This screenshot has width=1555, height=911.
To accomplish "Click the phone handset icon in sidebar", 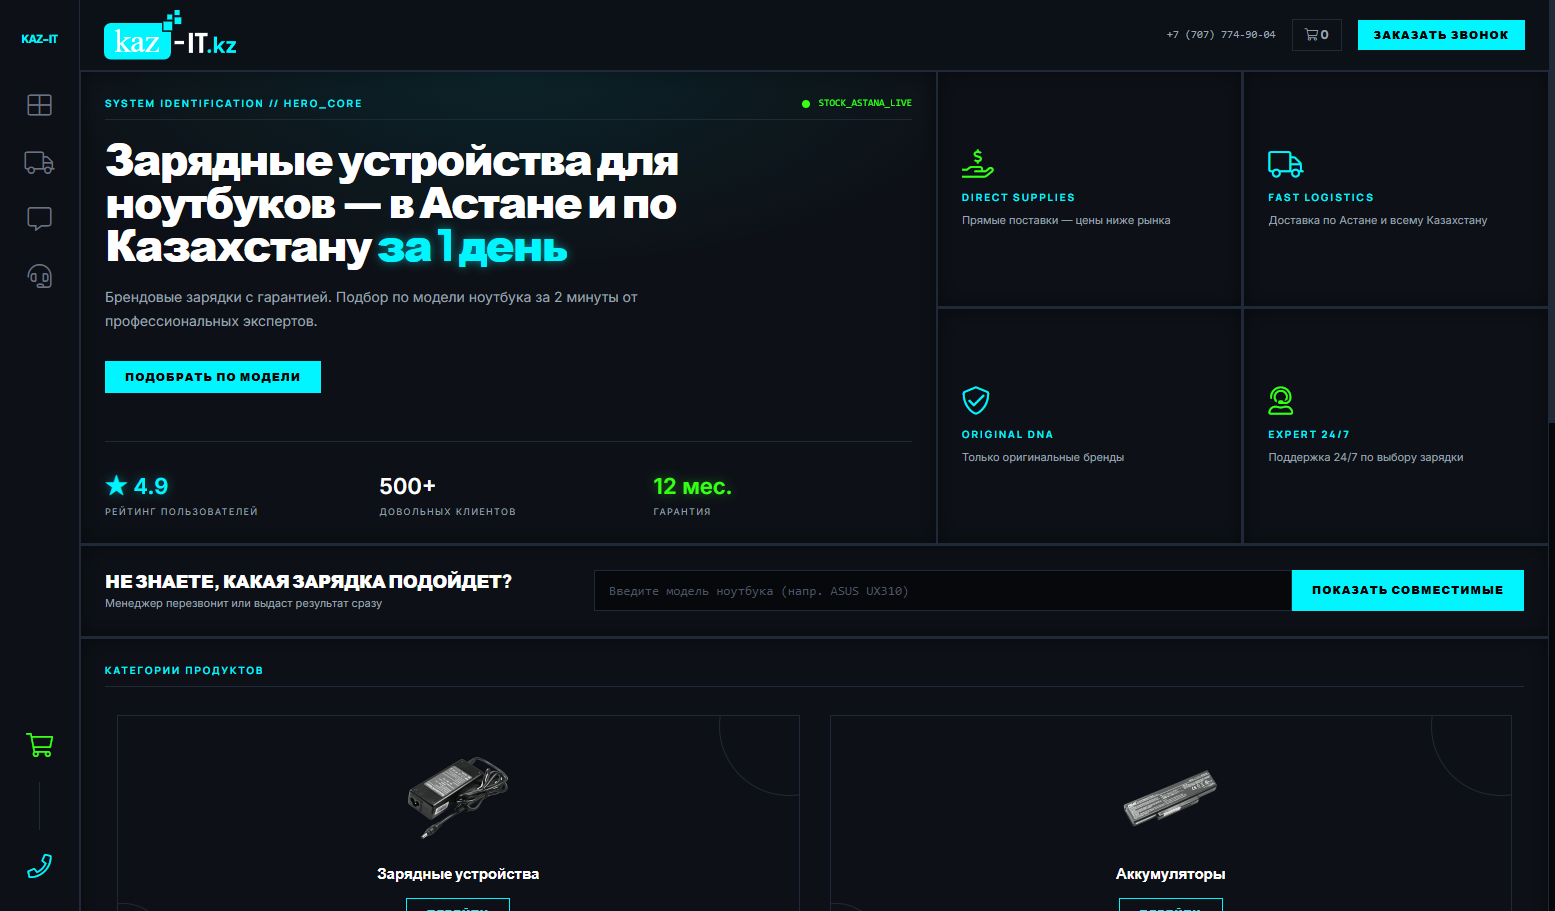I will [39, 866].
